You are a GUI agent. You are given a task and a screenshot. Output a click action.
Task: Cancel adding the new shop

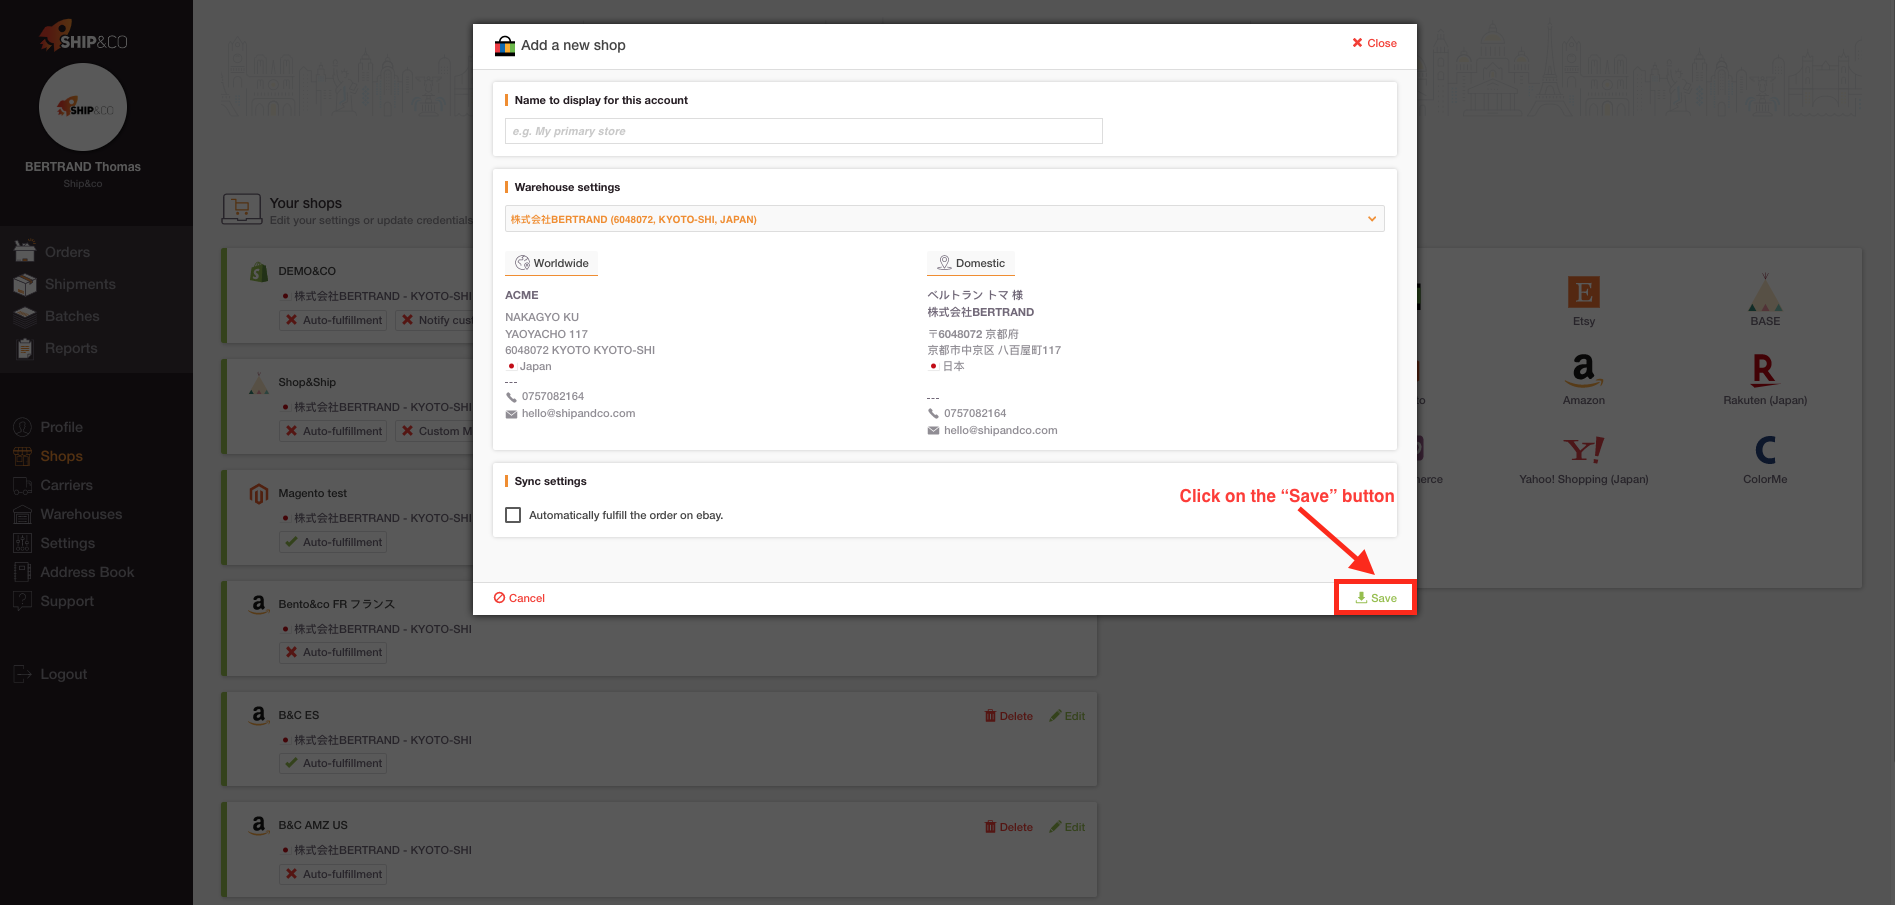point(519,598)
